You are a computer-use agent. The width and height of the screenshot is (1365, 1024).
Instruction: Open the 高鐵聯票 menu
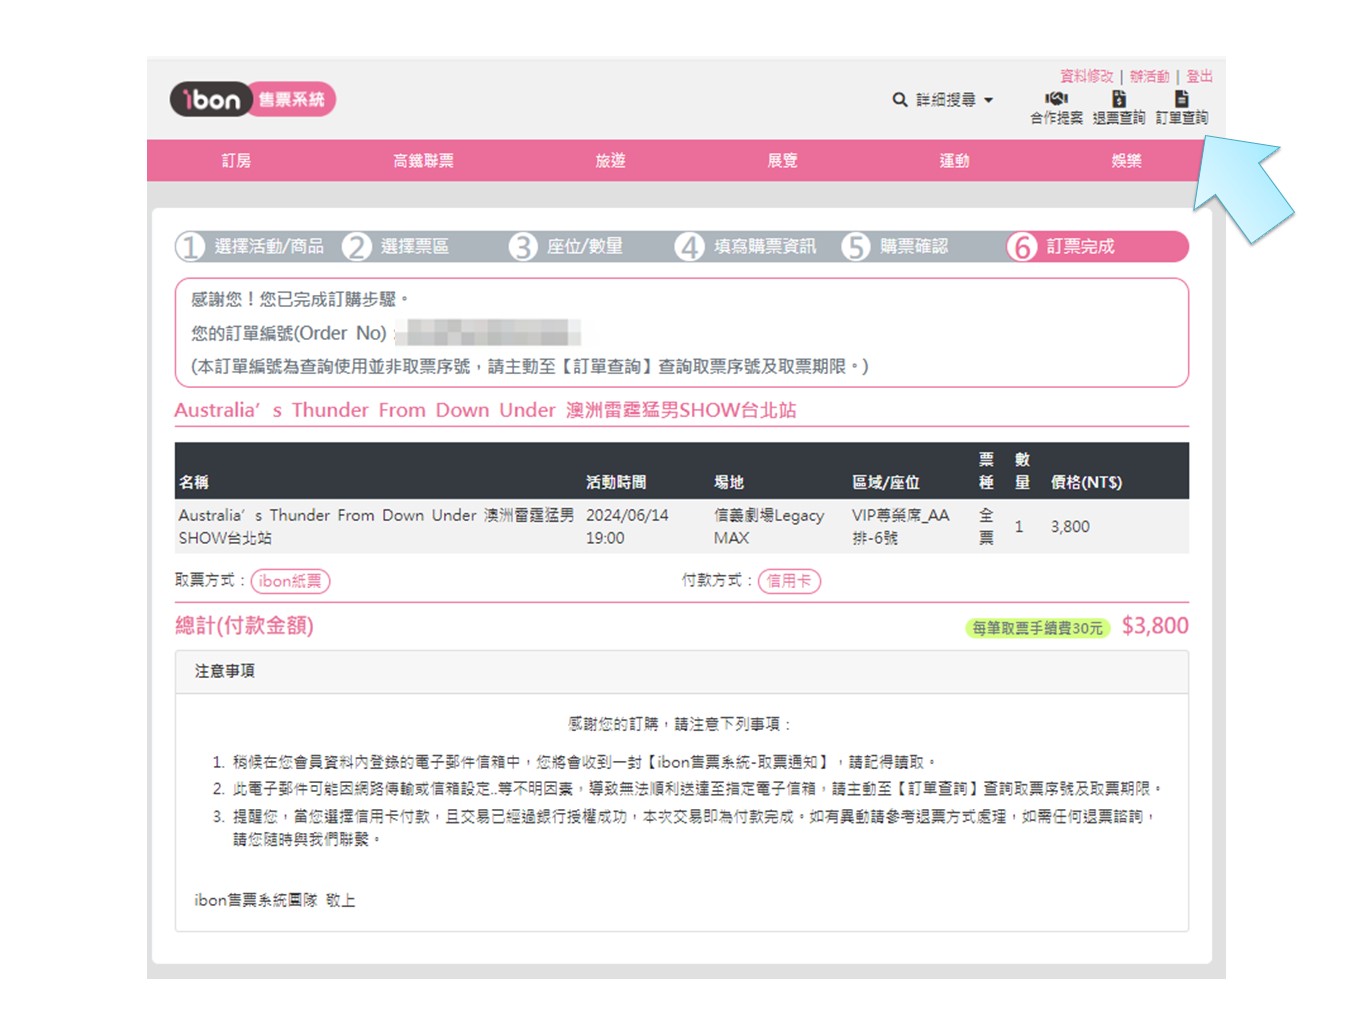[x=423, y=160]
